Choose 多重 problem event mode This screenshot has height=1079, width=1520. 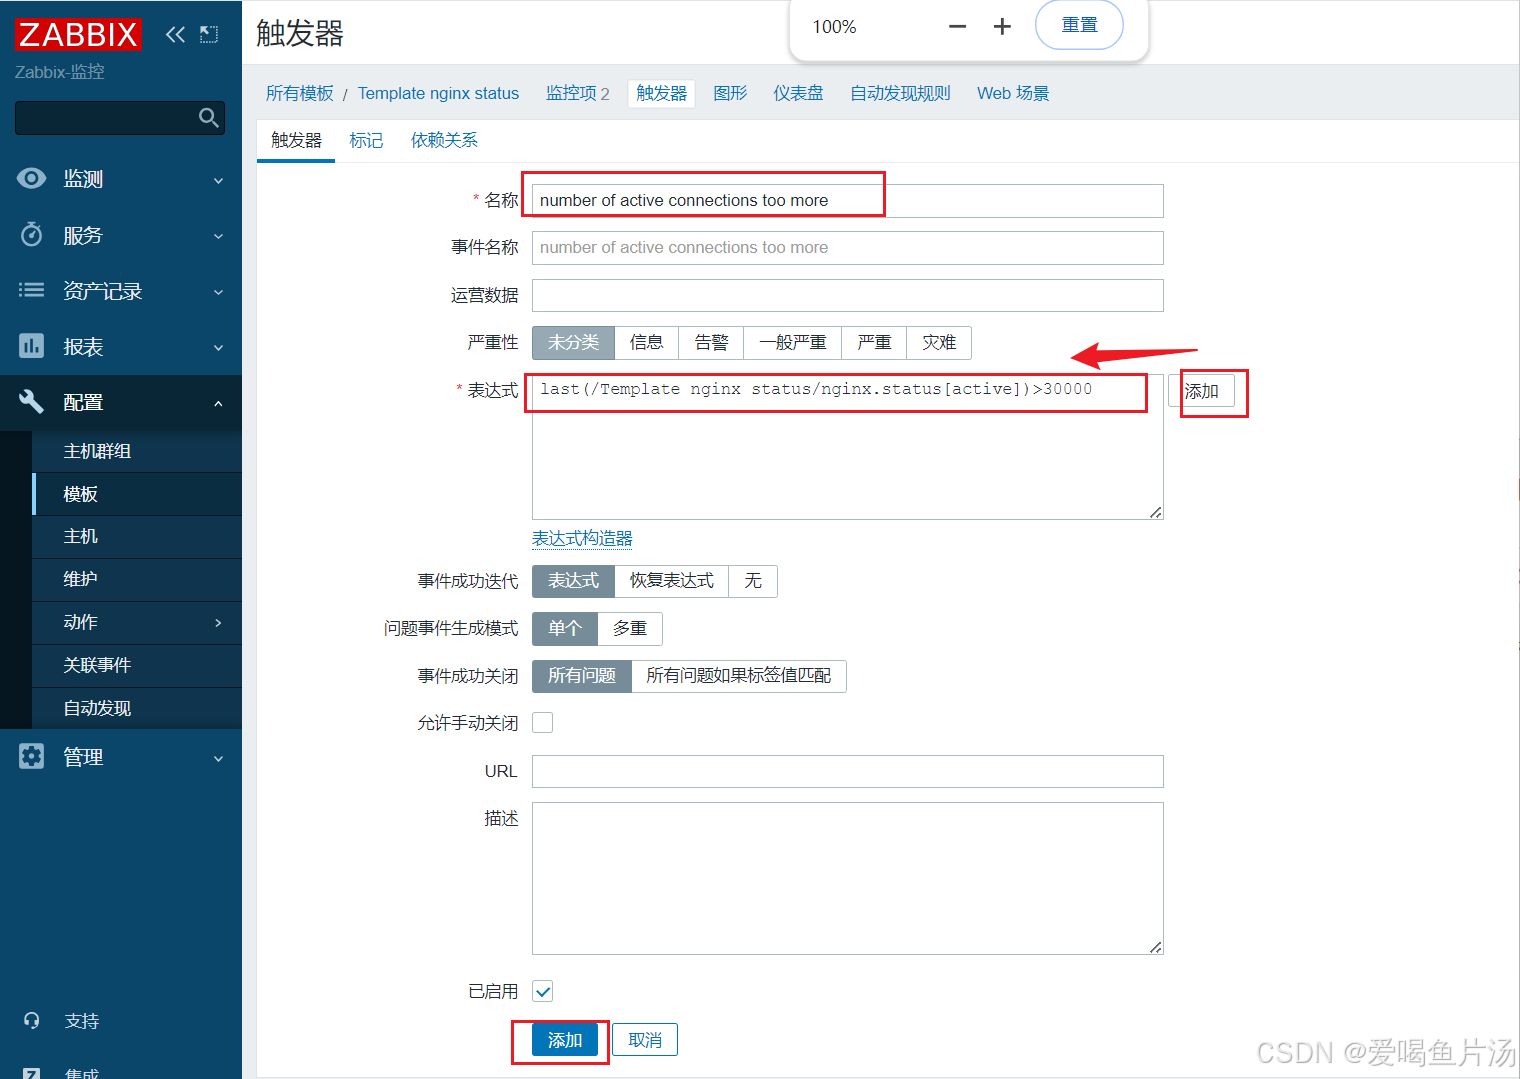[630, 628]
